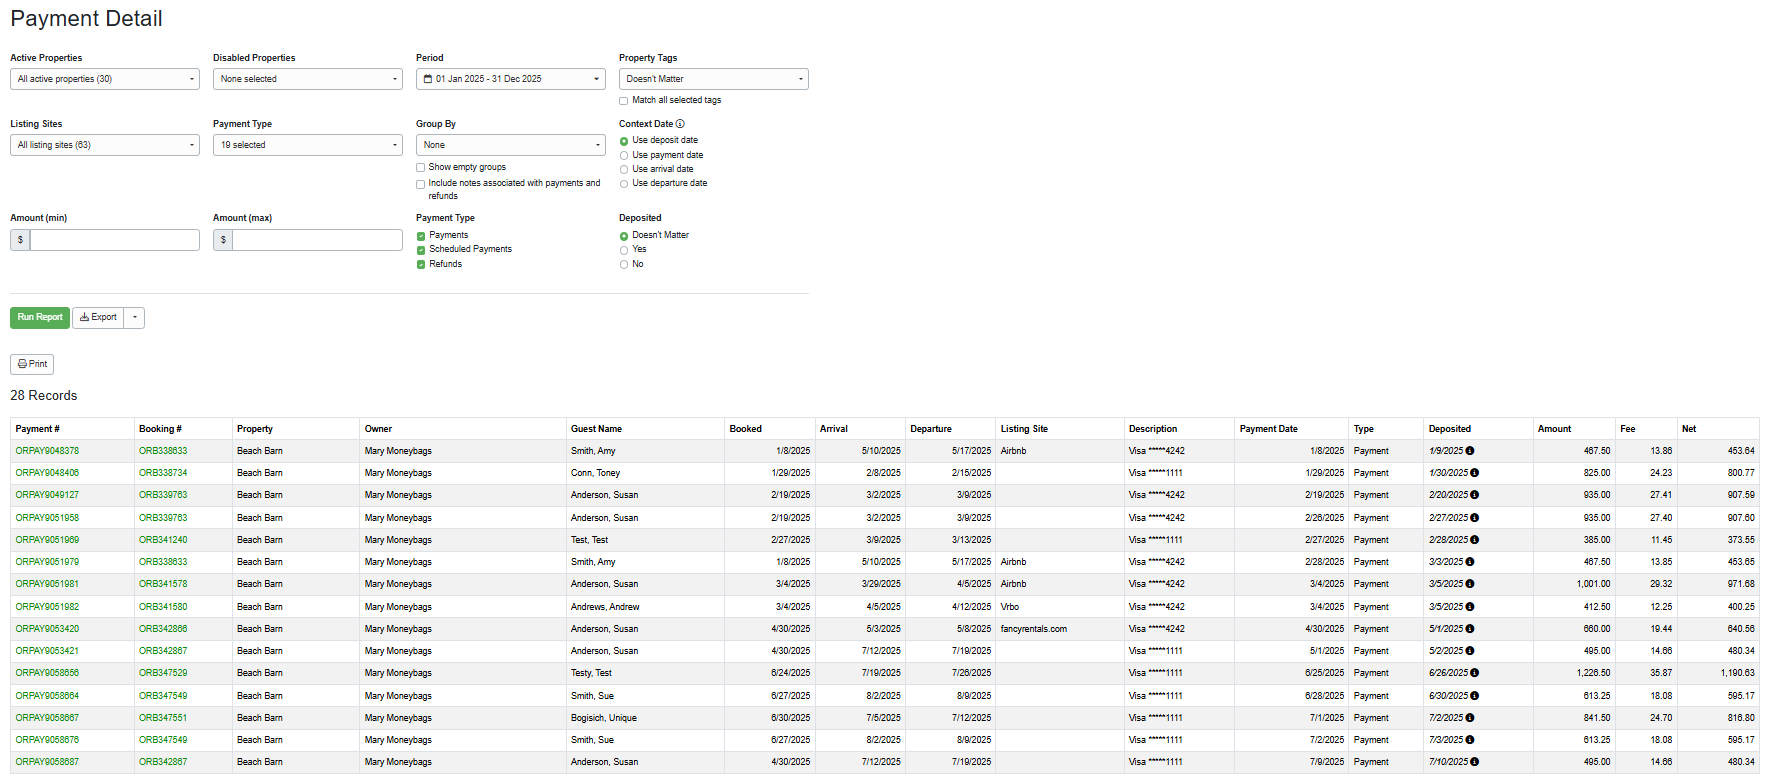Open payment link ORPAY9048378
Viewport: 1771px width, 774px height.
[x=47, y=451]
